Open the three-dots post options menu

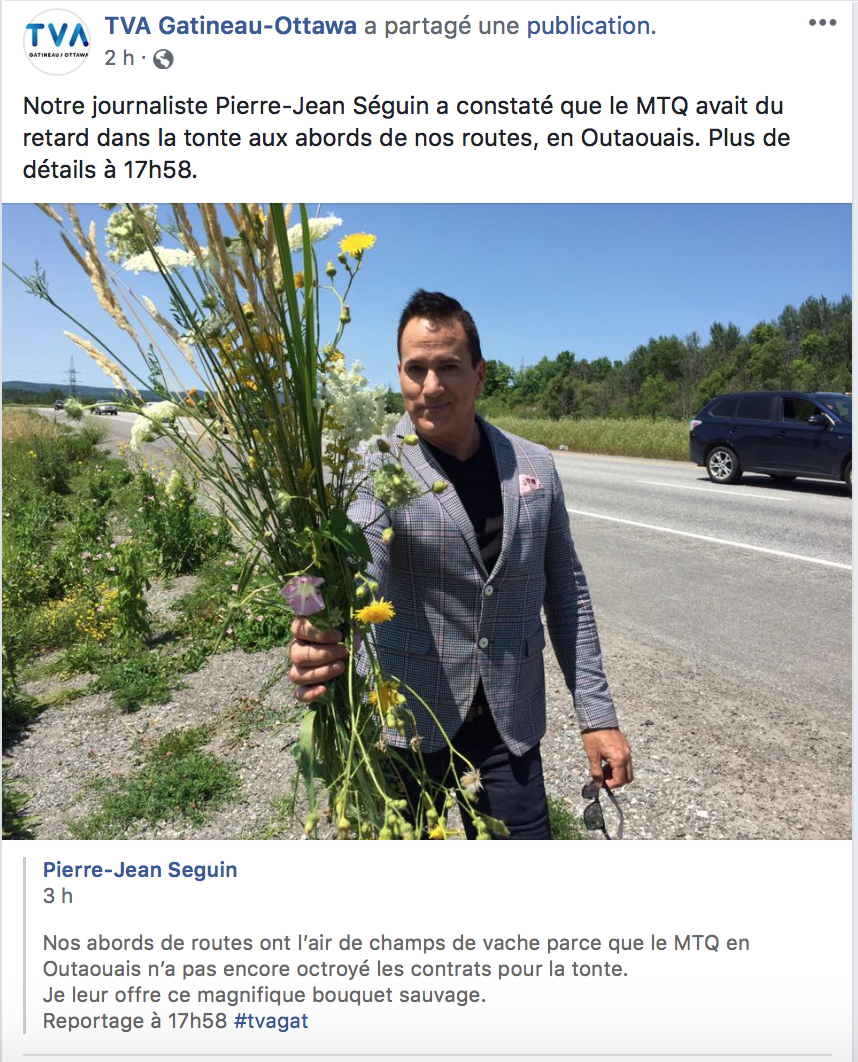822,23
